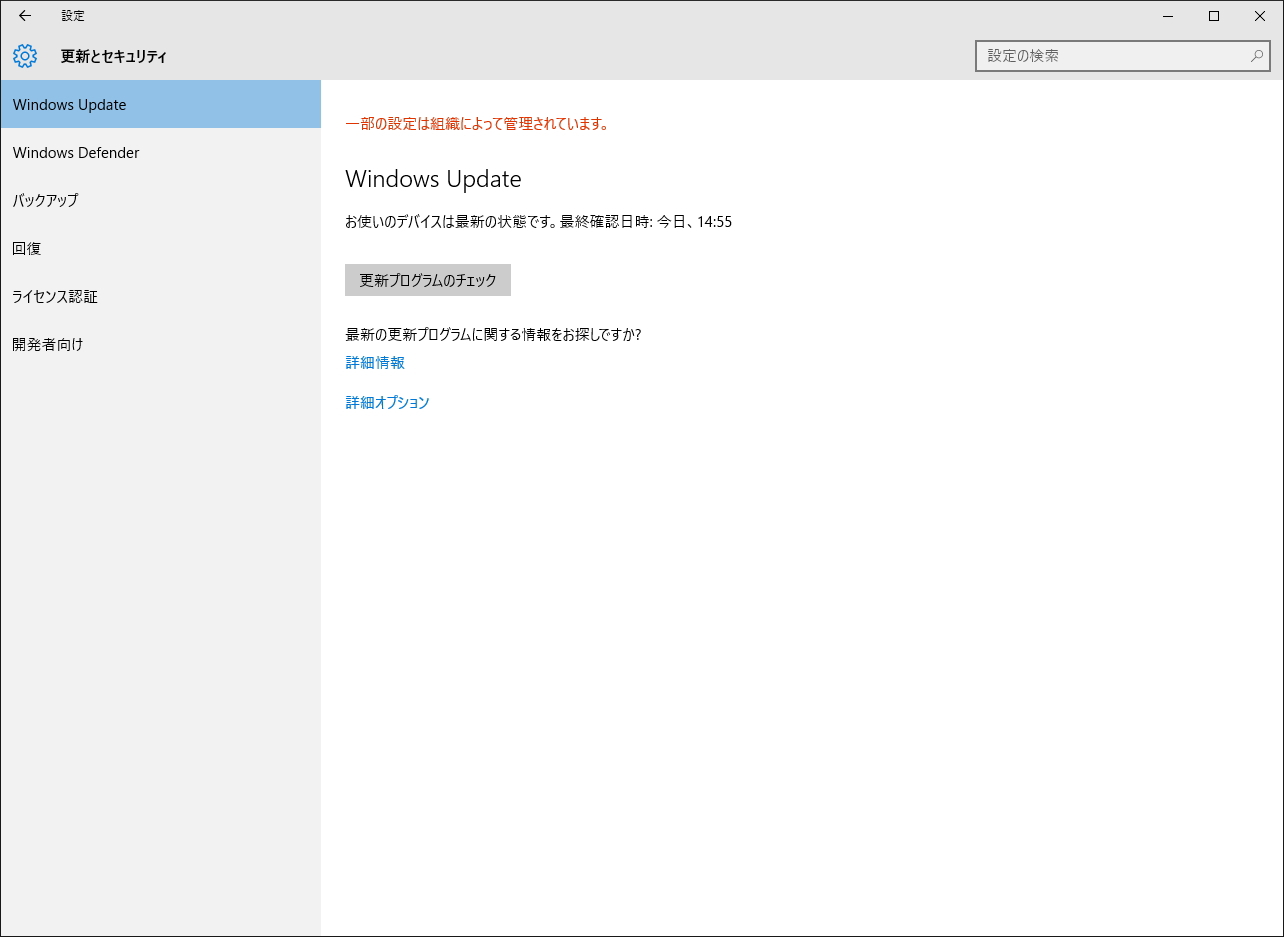Click the status text お使いのデバイスは最新の状態です
This screenshot has width=1284, height=937.
450,222
